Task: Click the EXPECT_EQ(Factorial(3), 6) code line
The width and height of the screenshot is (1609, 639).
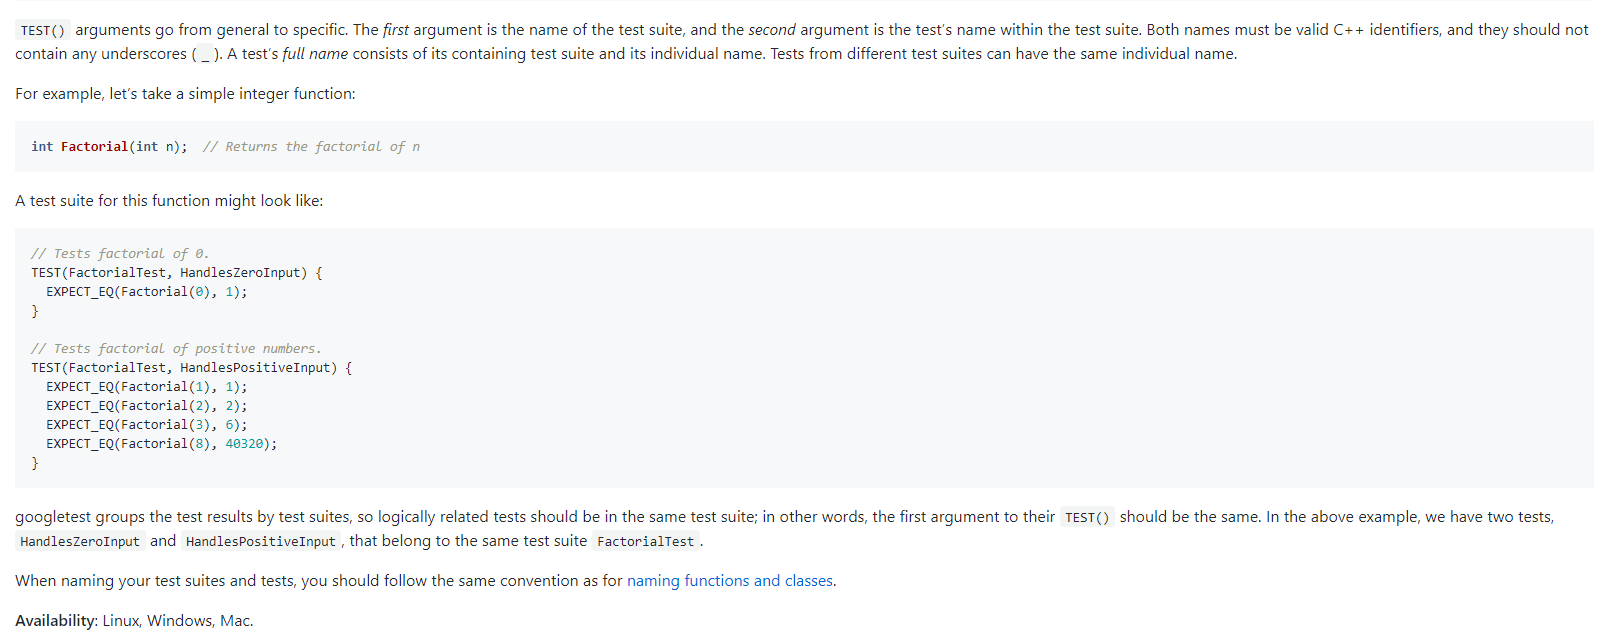Action: pos(146,425)
